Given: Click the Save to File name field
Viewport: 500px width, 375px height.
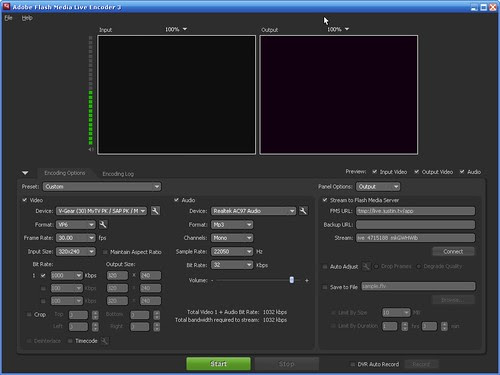Looking at the screenshot, I should click(x=418, y=286).
